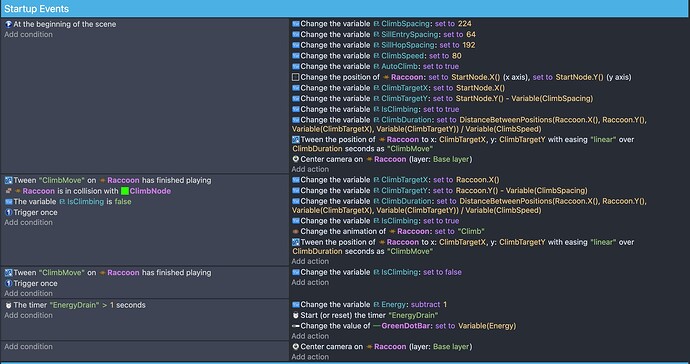Click "Add action" under IsClimbing set to false
The height and width of the screenshot is (364, 690).
tap(310, 282)
